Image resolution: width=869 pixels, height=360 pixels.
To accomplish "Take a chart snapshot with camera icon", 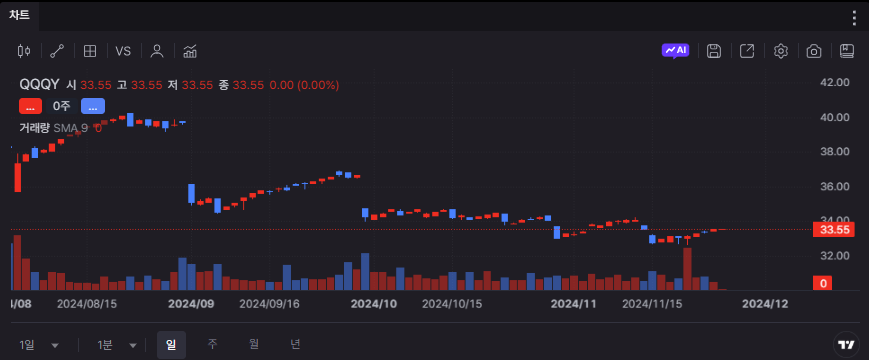I will pyautogui.click(x=814, y=52).
